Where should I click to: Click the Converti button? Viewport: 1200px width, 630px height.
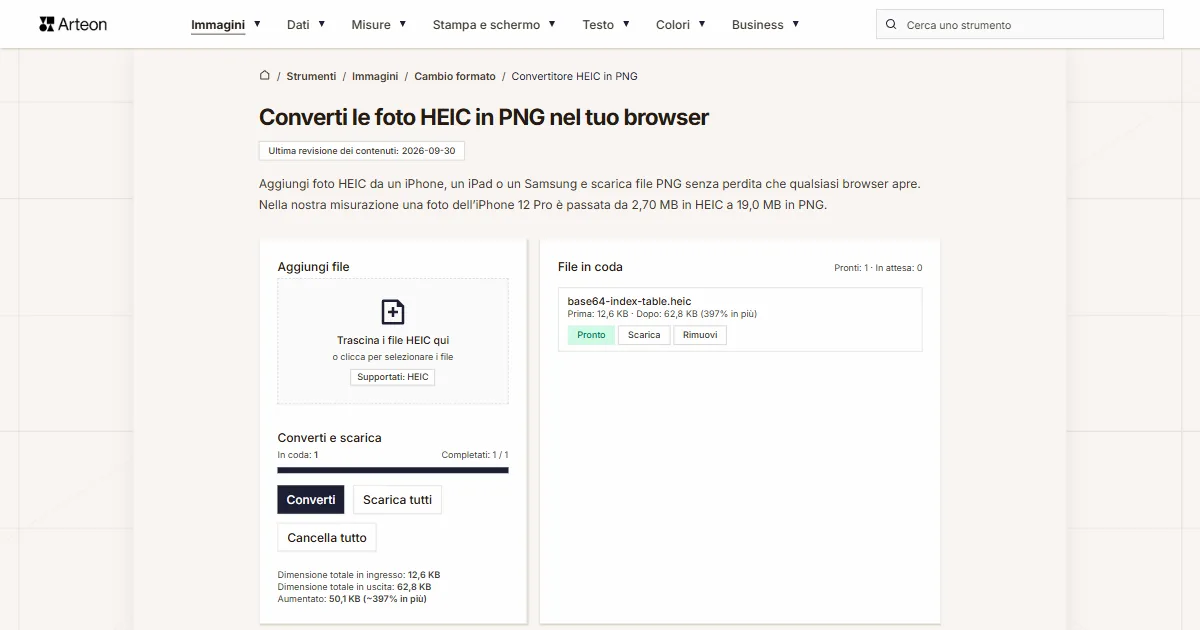pos(311,499)
